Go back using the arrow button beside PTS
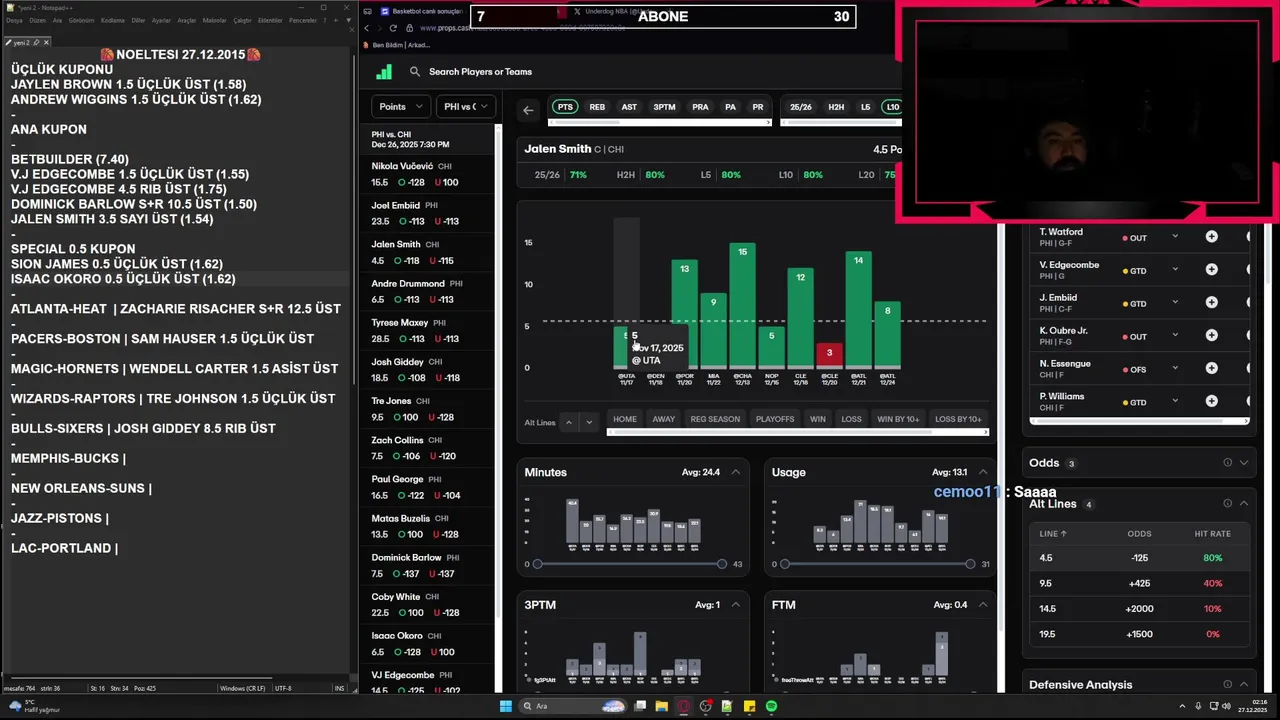This screenshot has height=720, width=1280. 528,110
